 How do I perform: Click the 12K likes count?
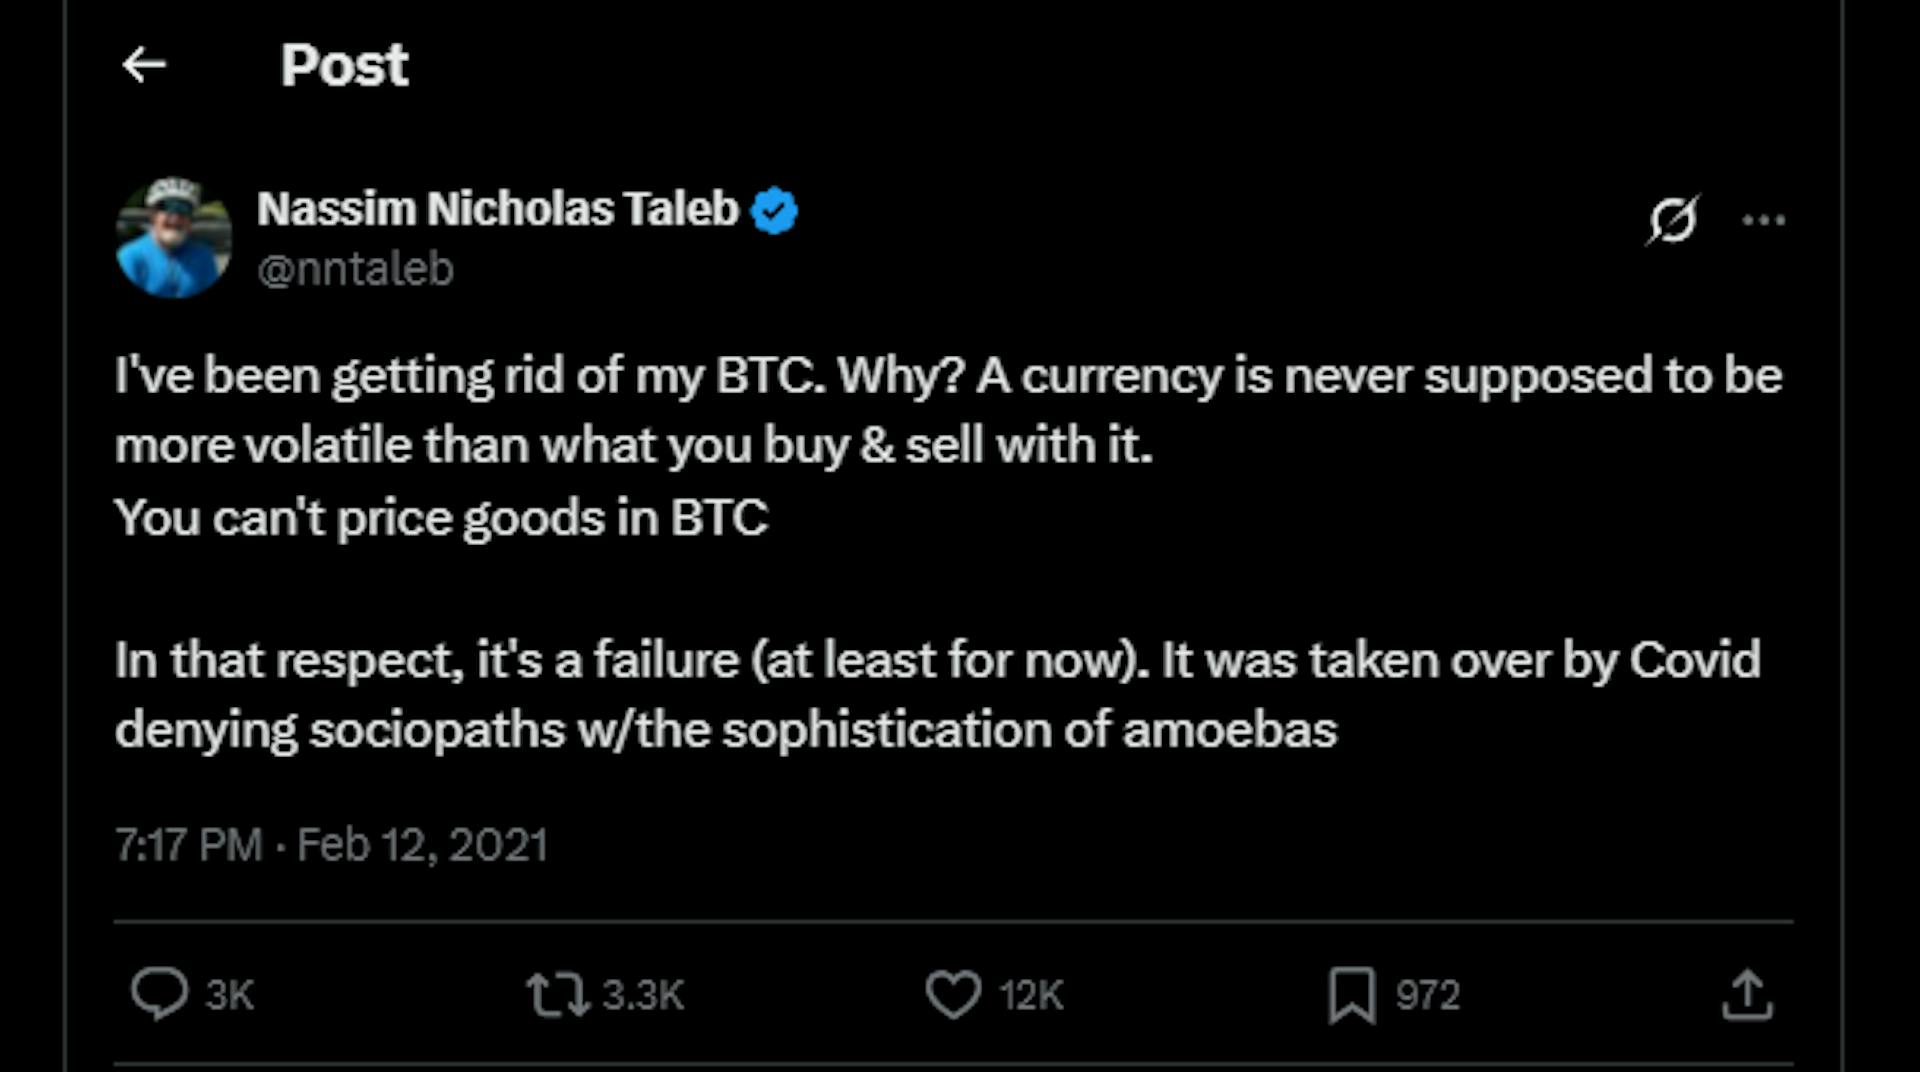point(1030,995)
